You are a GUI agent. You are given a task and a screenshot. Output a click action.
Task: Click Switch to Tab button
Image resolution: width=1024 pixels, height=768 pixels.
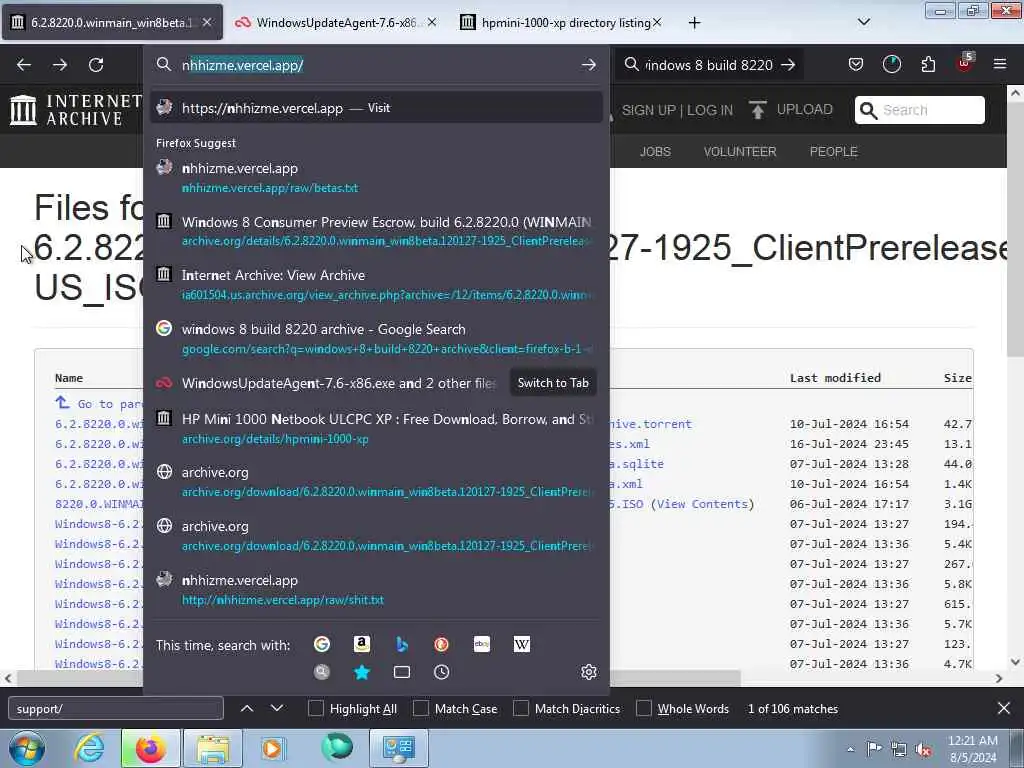[x=553, y=383]
